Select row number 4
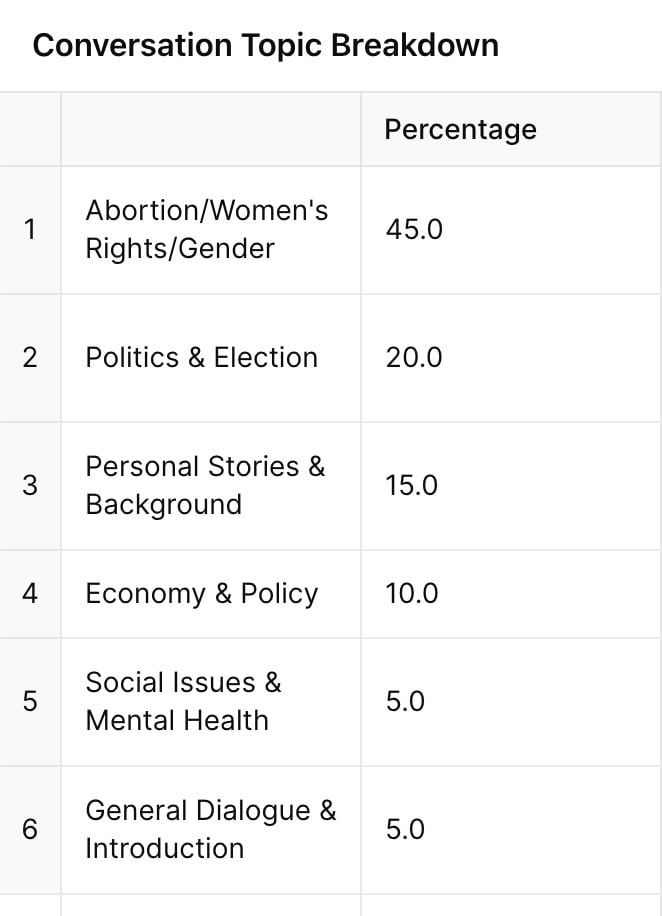The width and height of the screenshot is (662, 916). [30, 593]
